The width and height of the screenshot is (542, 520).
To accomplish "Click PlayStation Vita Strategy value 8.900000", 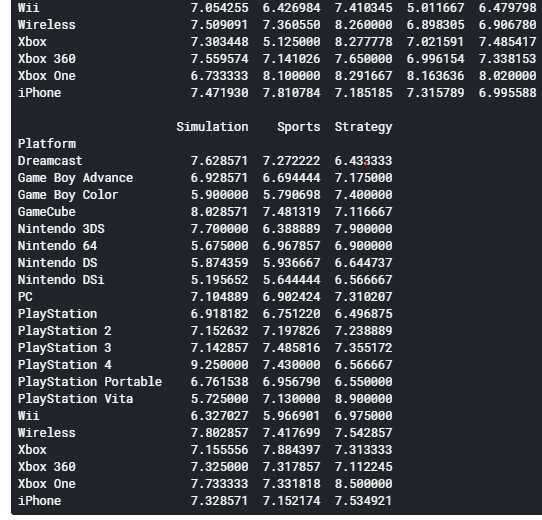I will coord(363,399).
